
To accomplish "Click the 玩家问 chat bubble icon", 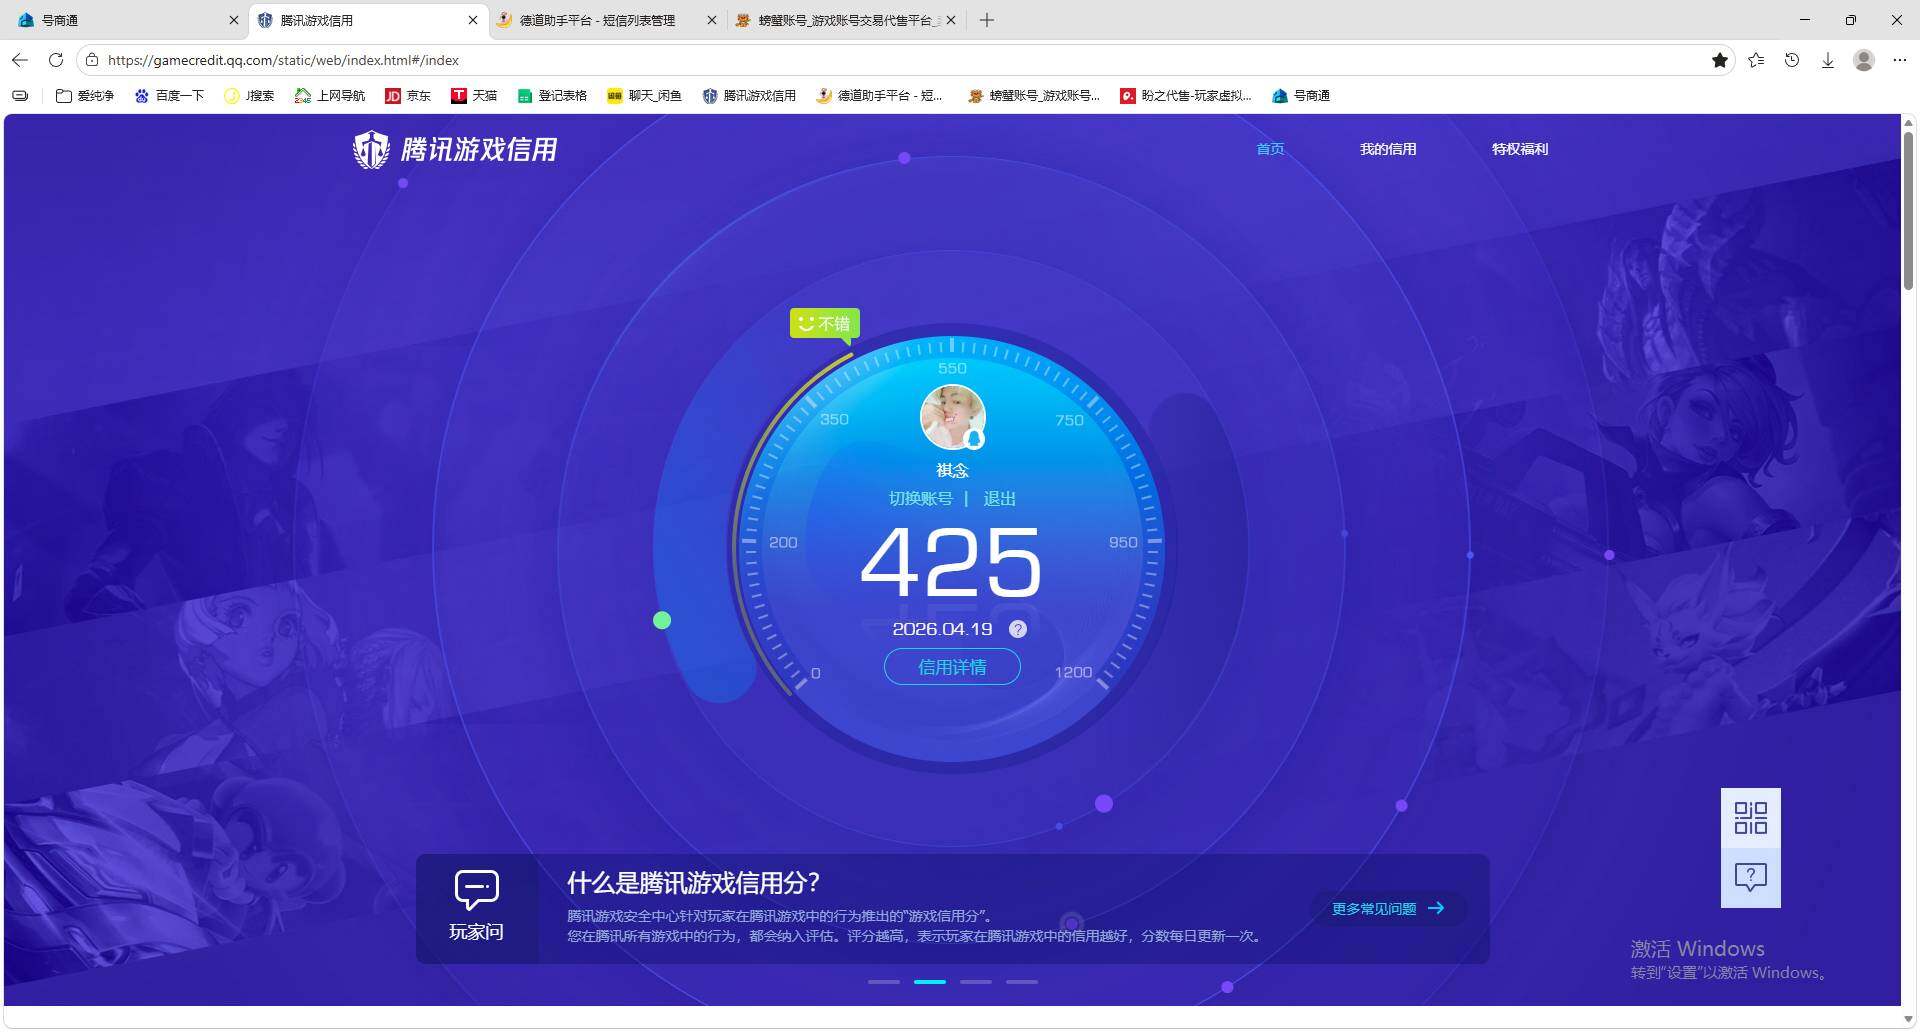I will coord(476,889).
